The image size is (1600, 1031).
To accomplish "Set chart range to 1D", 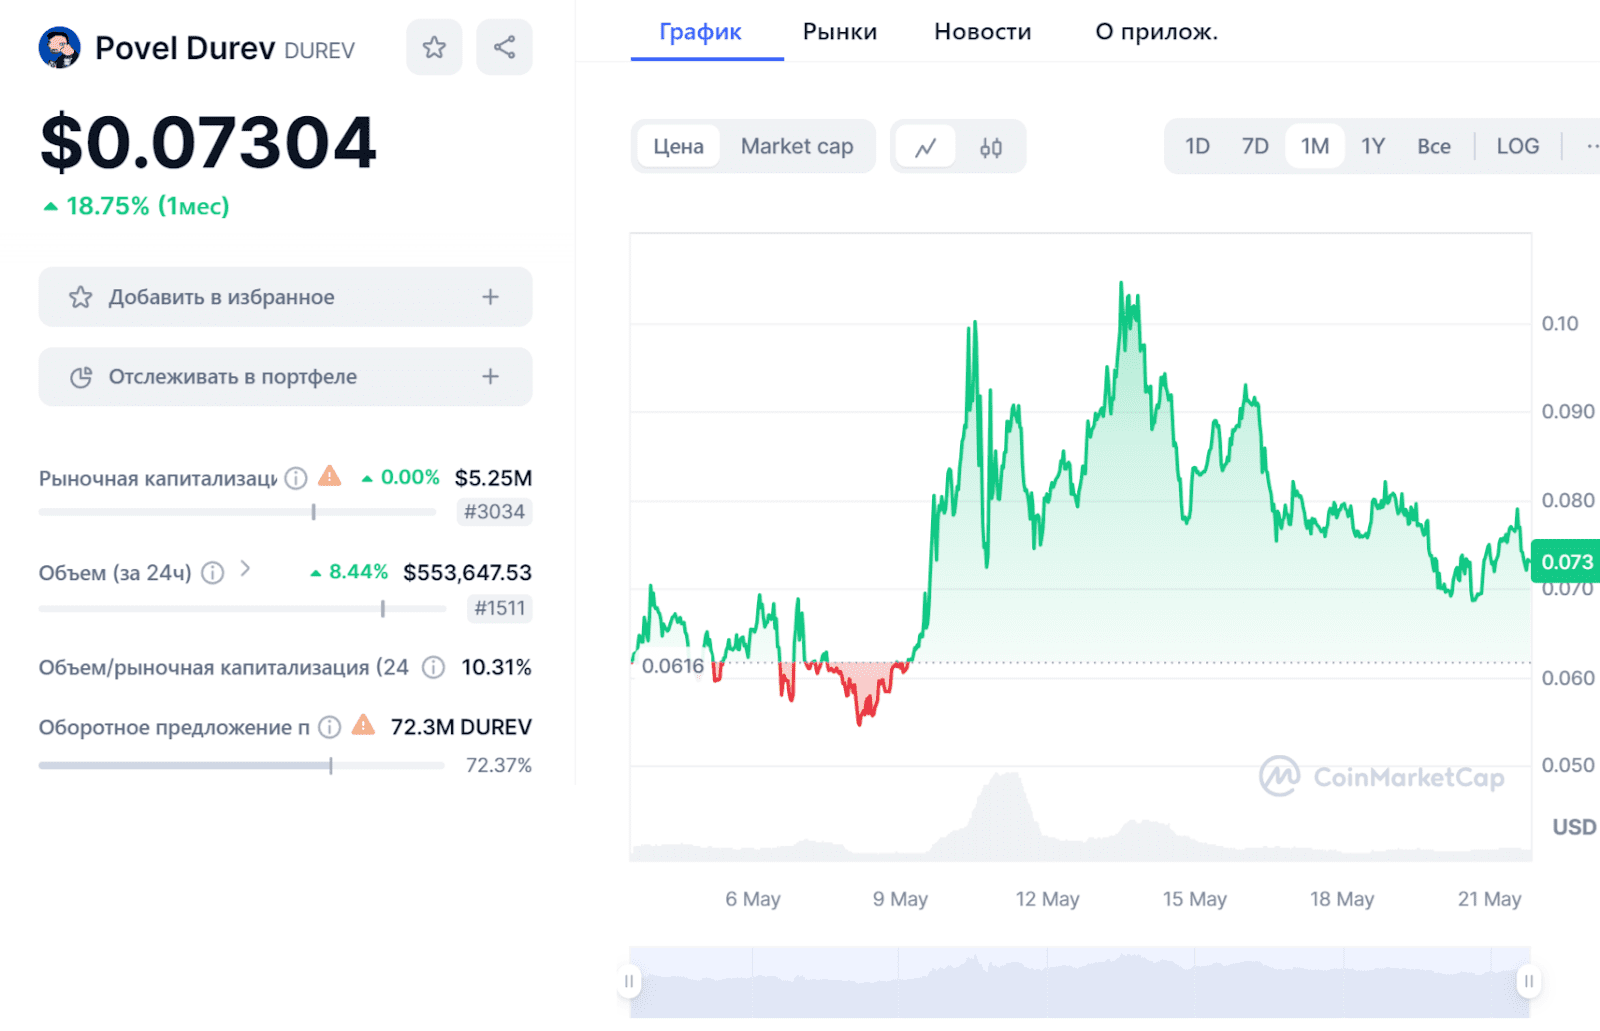I will click(x=1197, y=147).
